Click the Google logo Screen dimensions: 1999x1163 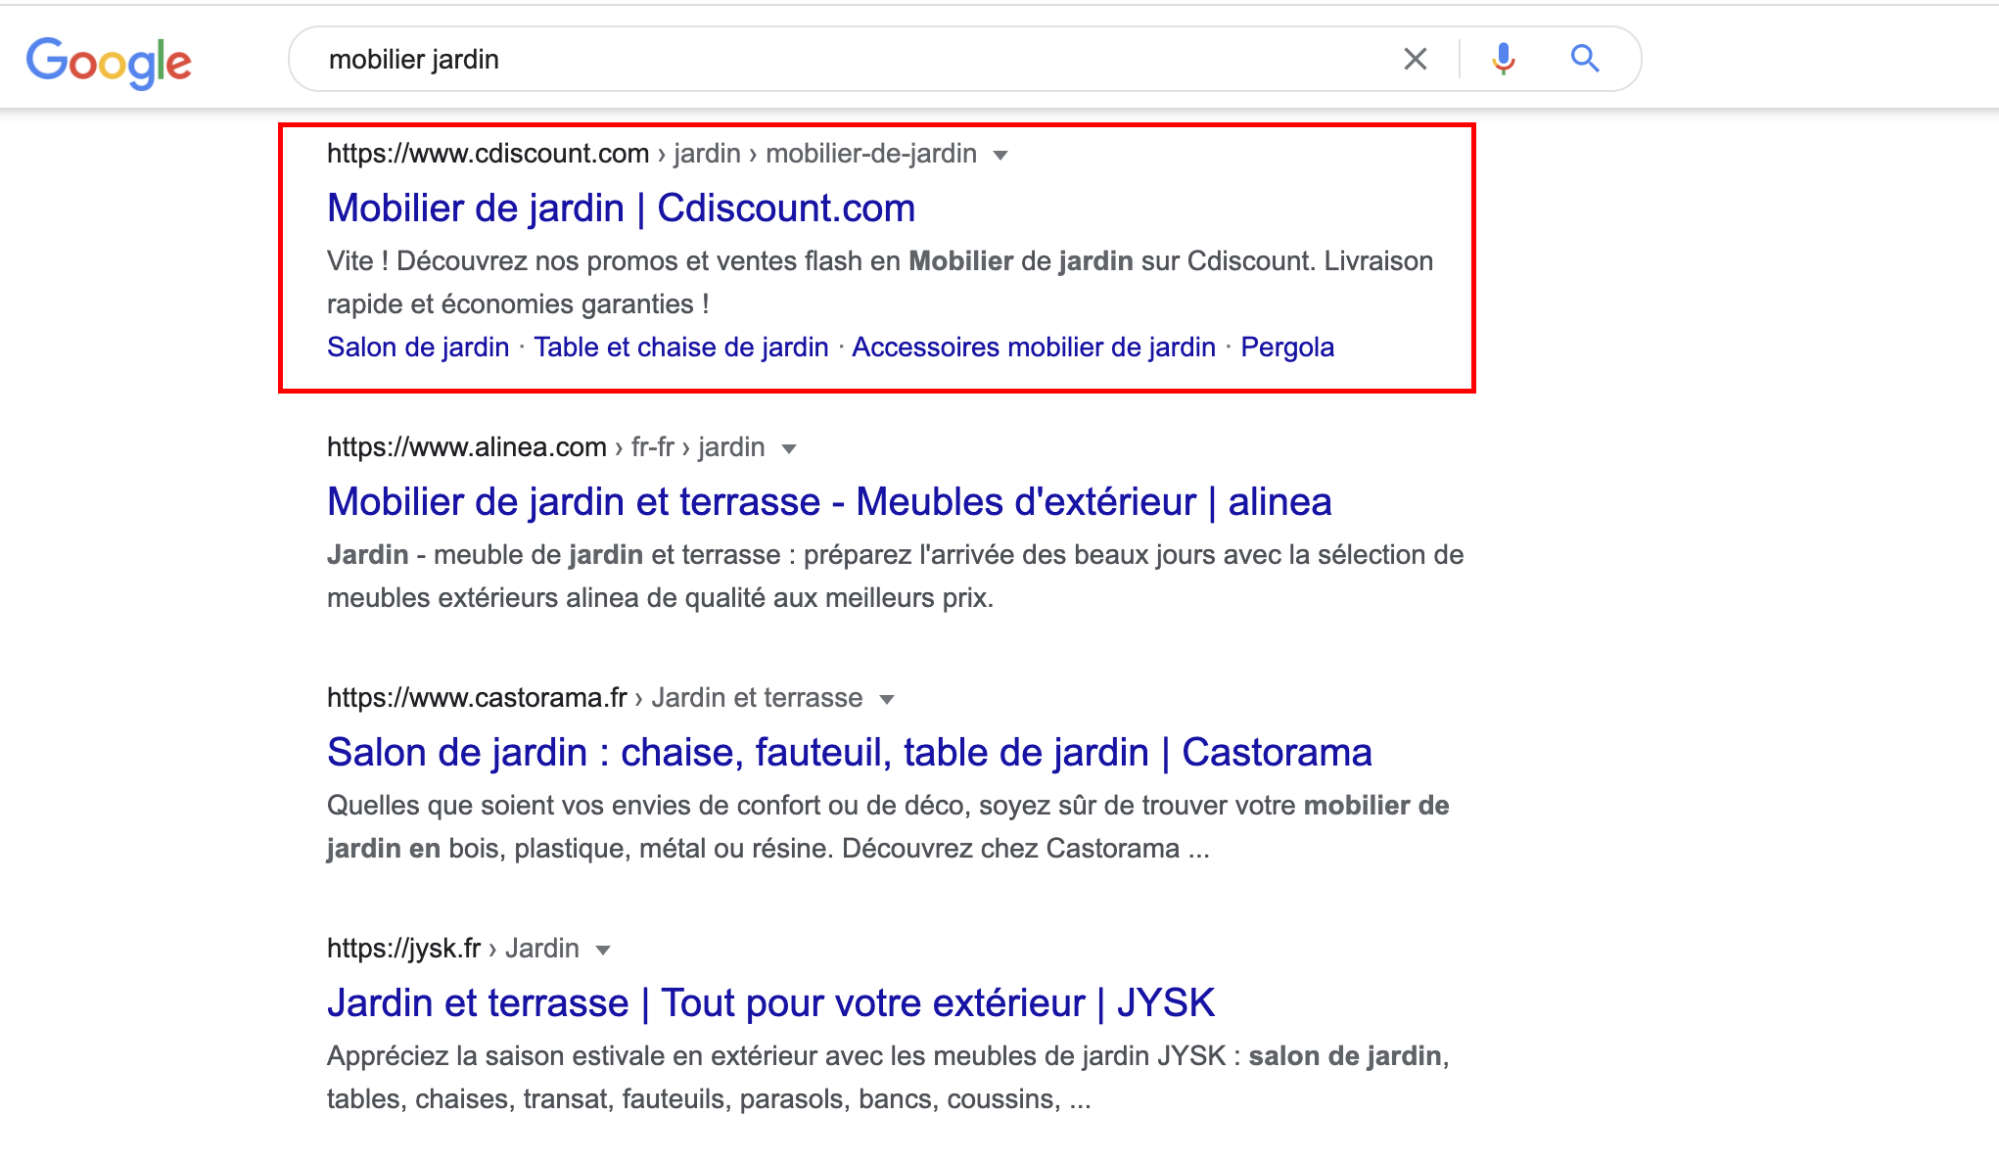point(108,62)
